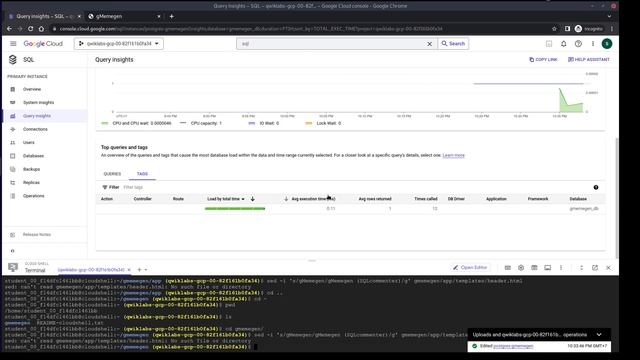Open Backups in the sidebar
640x360 pixels.
pos(31,169)
